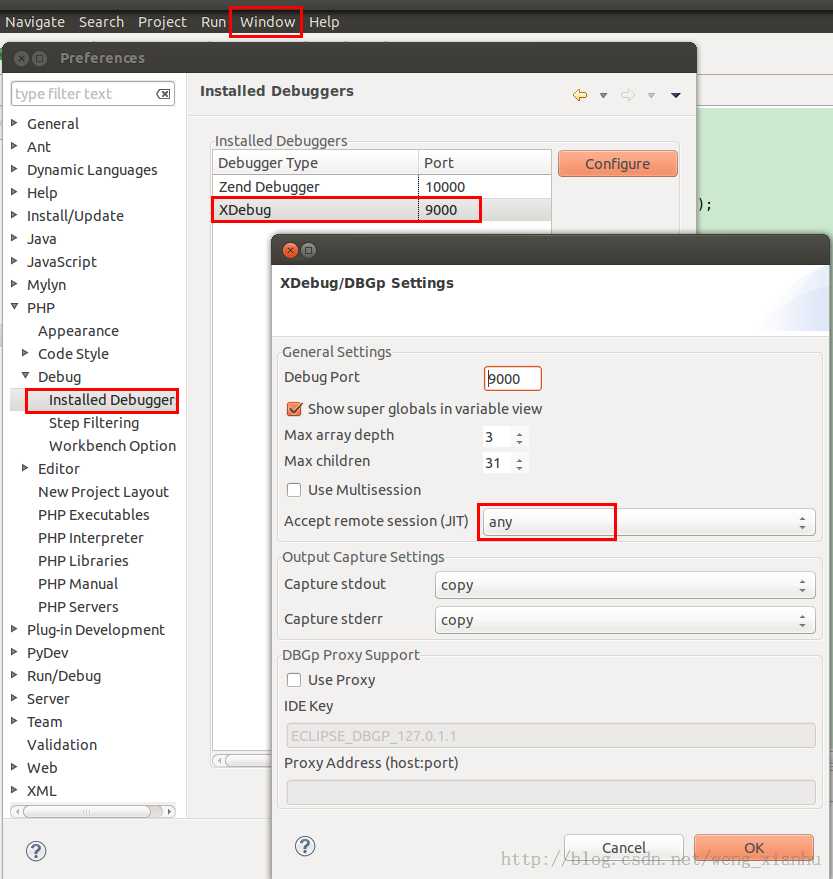The width and height of the screenshot is (833, 879).
Task: Open the Capture stderr dropdown
Action: coord(625,620)
